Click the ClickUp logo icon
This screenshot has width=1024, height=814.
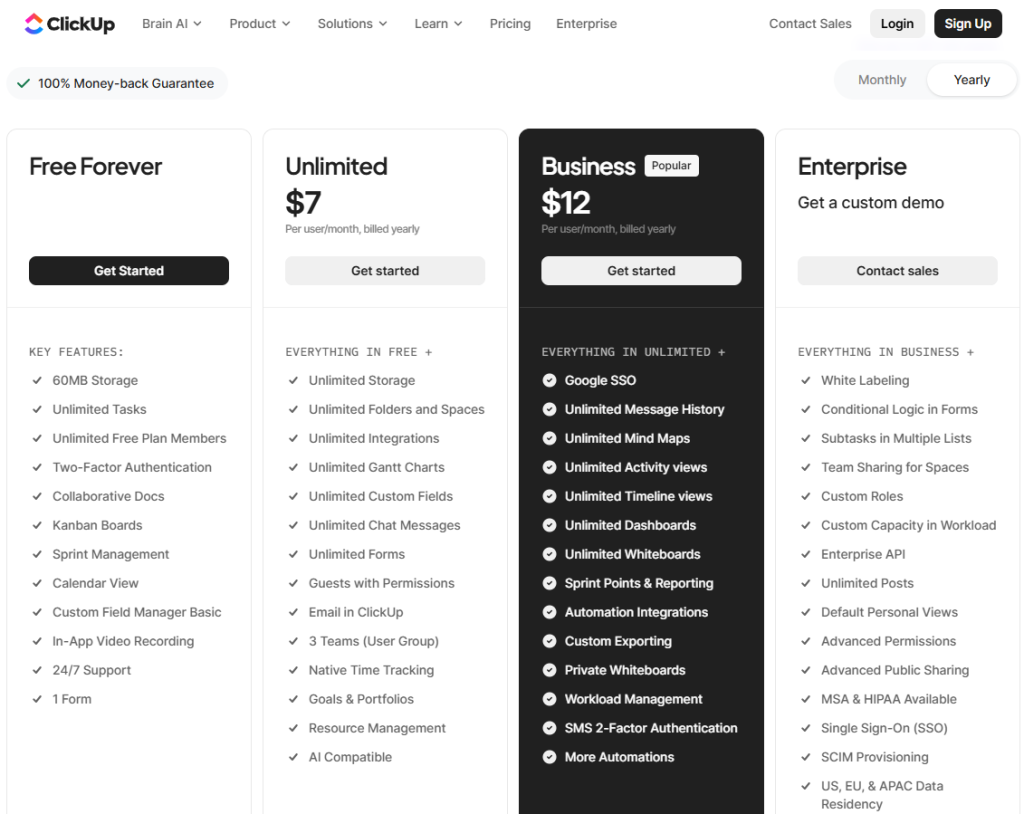[34, 23]
